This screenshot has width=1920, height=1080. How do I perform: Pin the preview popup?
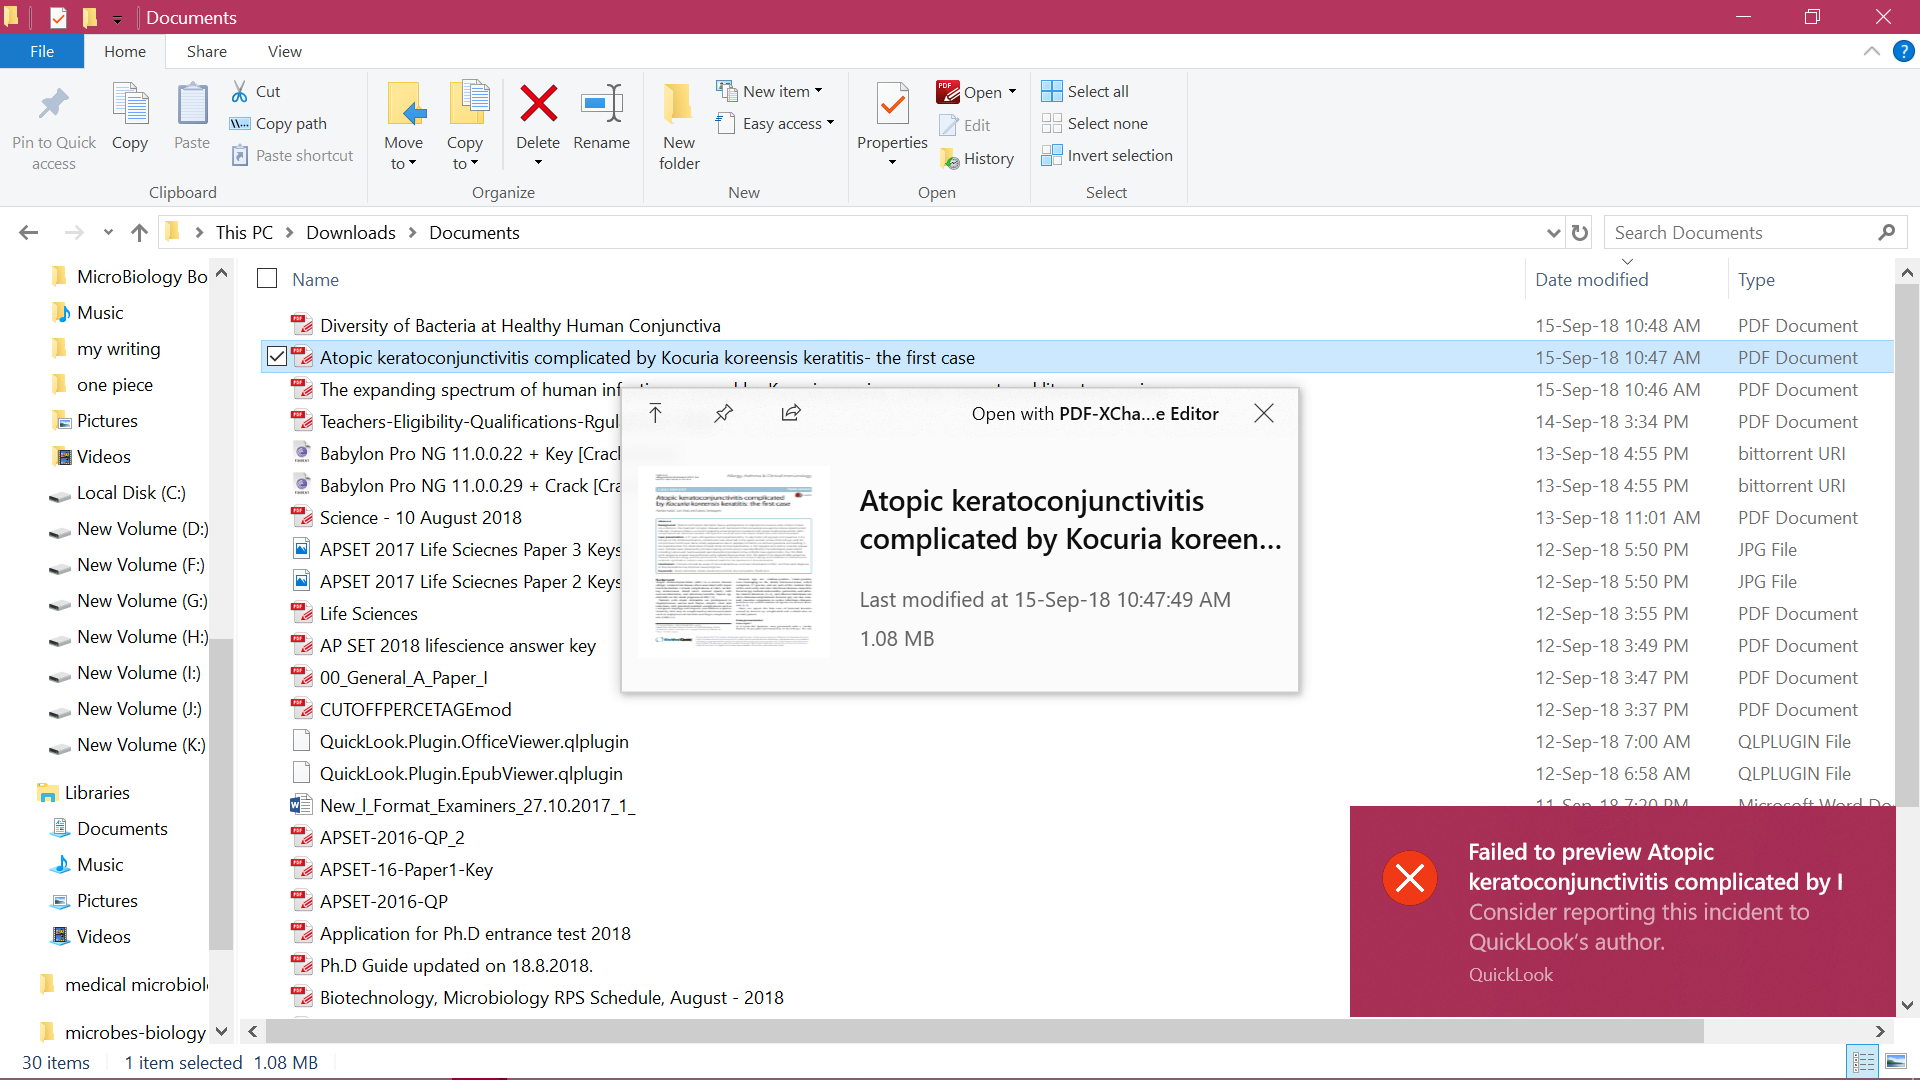723,413
